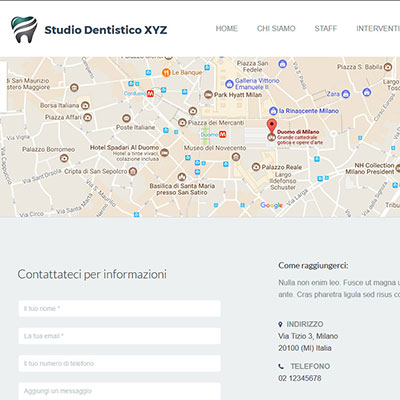400x400 pixels.
Task: Select the Park Hyatt Milan hotel marker
Action: pos(208,95)
